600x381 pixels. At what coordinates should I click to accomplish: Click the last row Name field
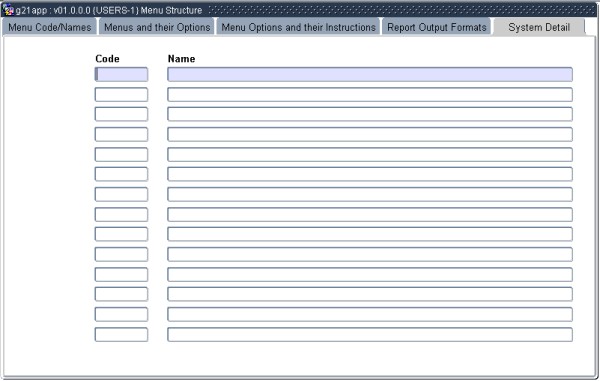(x=370, y=335)
